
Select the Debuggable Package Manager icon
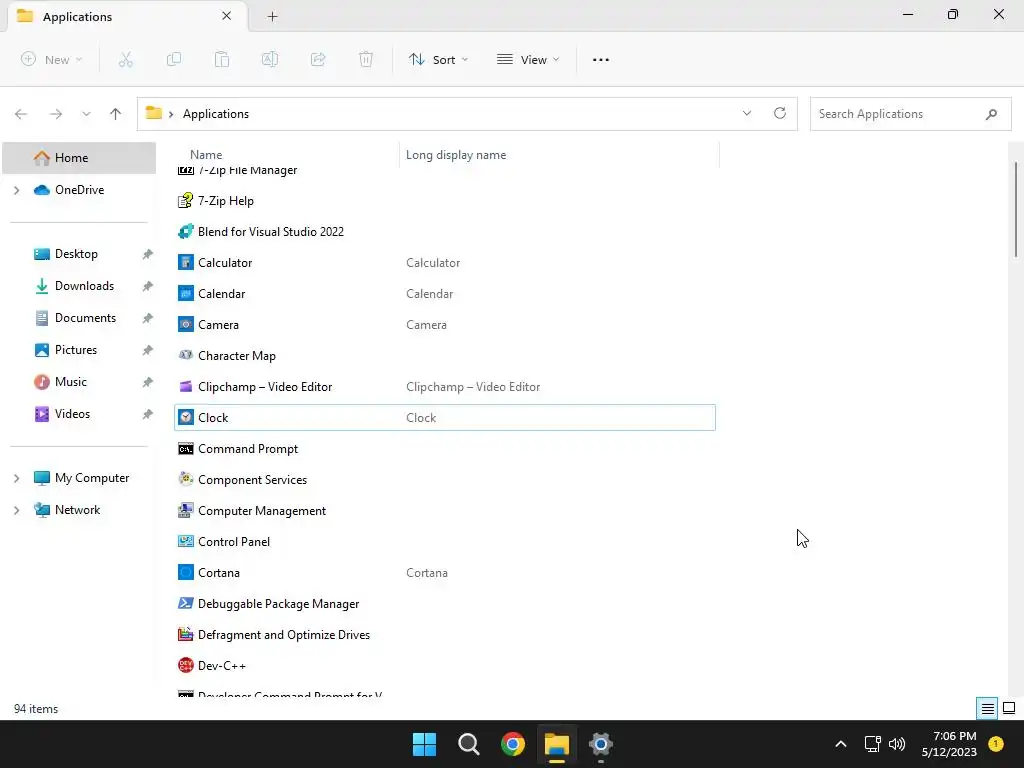pos(185,603)
